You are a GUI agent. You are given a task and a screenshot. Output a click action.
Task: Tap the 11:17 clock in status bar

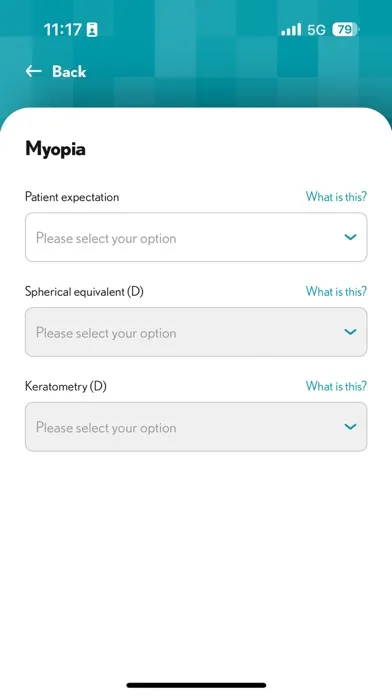(63, 30)
